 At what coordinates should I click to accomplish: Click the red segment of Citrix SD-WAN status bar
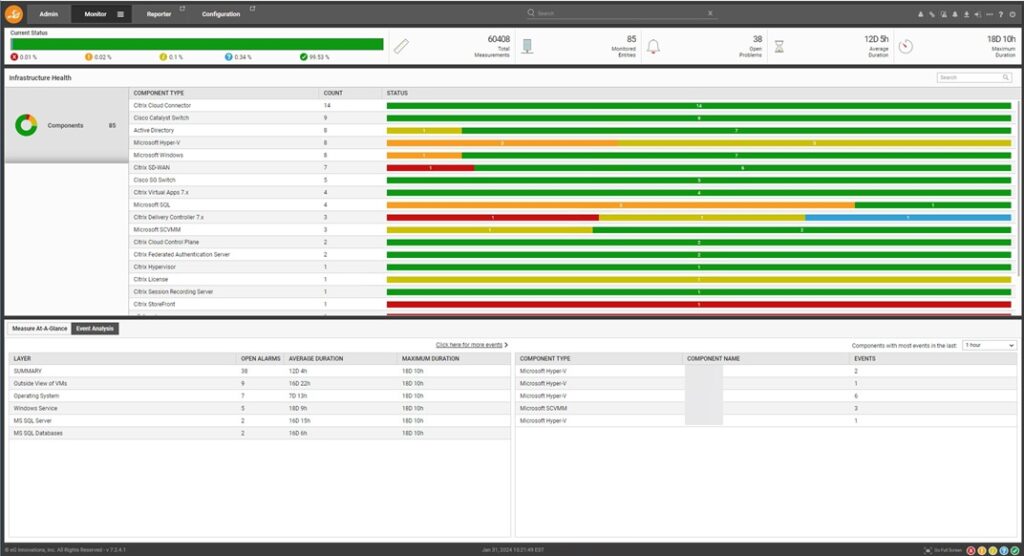click(430, 168)
